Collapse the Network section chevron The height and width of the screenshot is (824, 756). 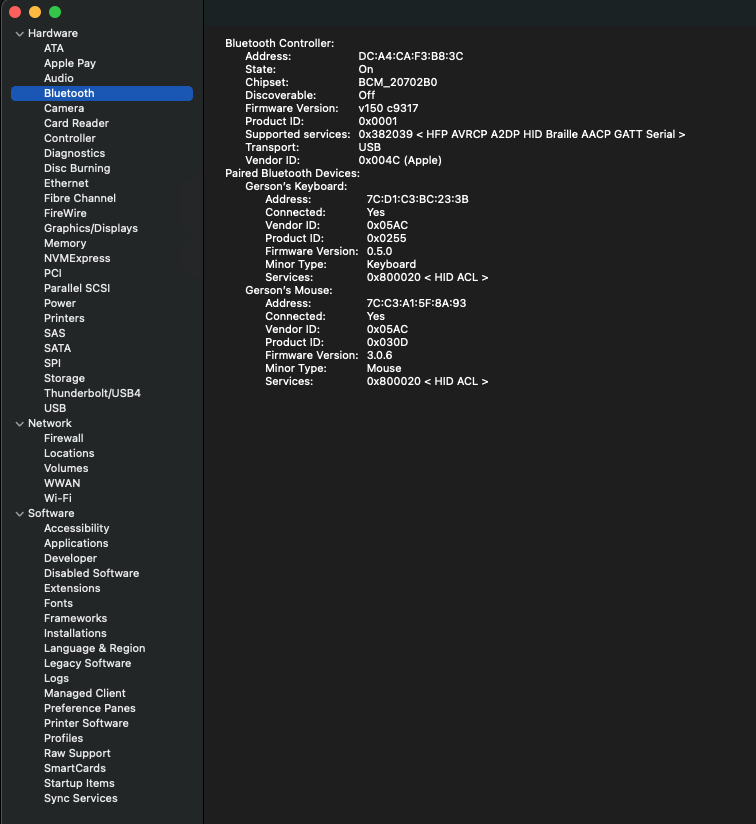click(20, 424)
